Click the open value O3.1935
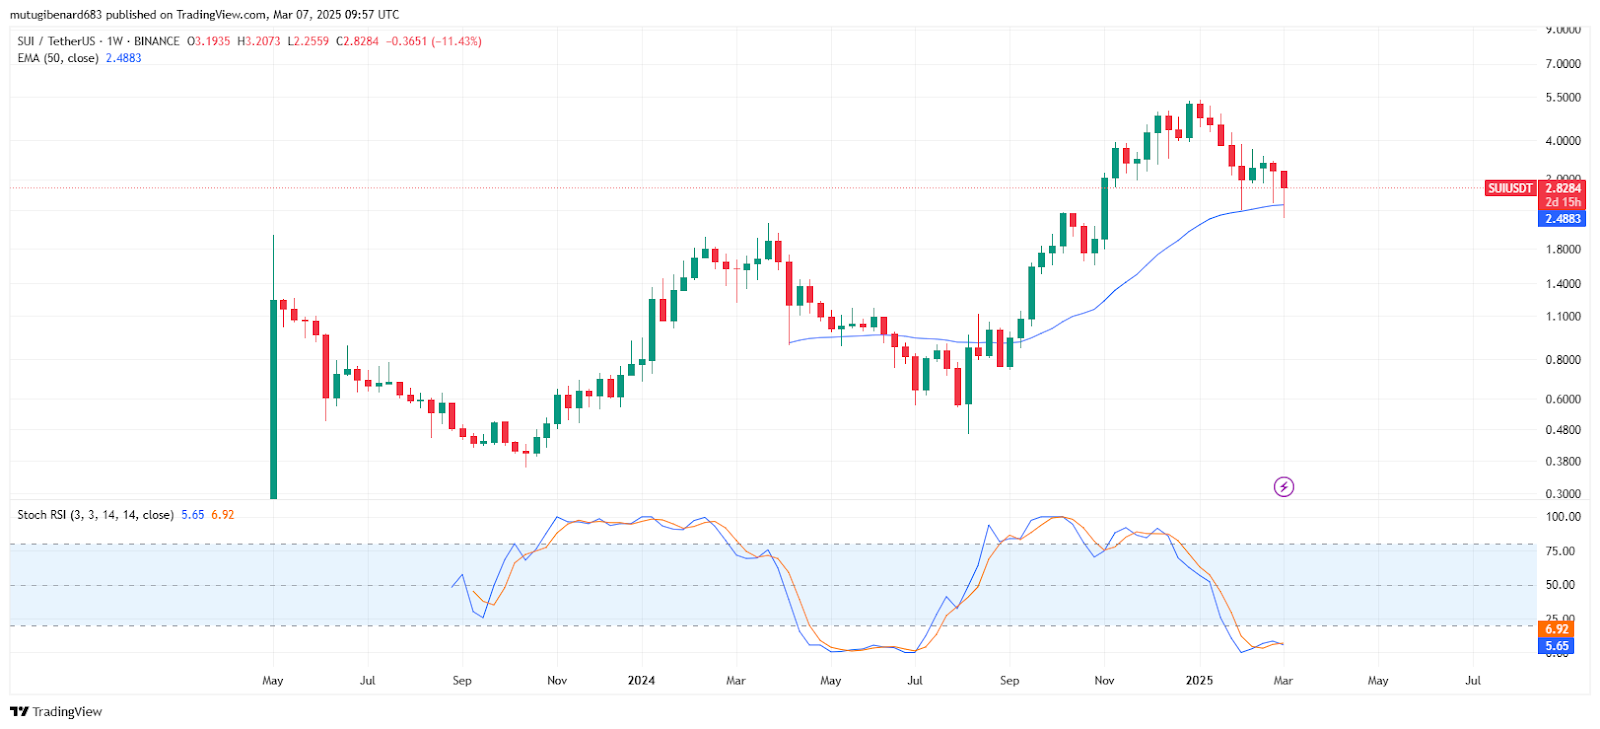This screenshot has width=1600, height=729. click(x=208, y=41)
